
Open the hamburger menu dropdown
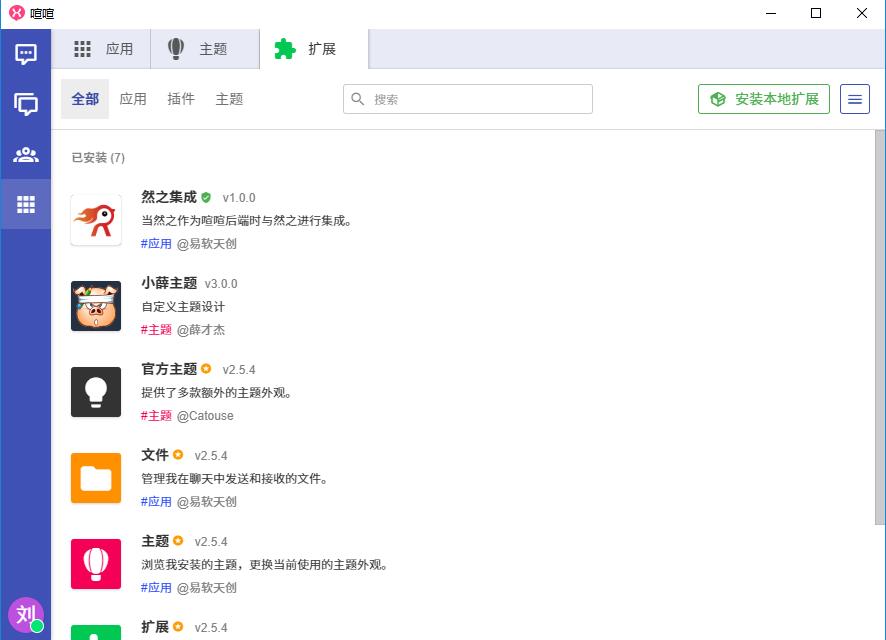click(855, 99)
